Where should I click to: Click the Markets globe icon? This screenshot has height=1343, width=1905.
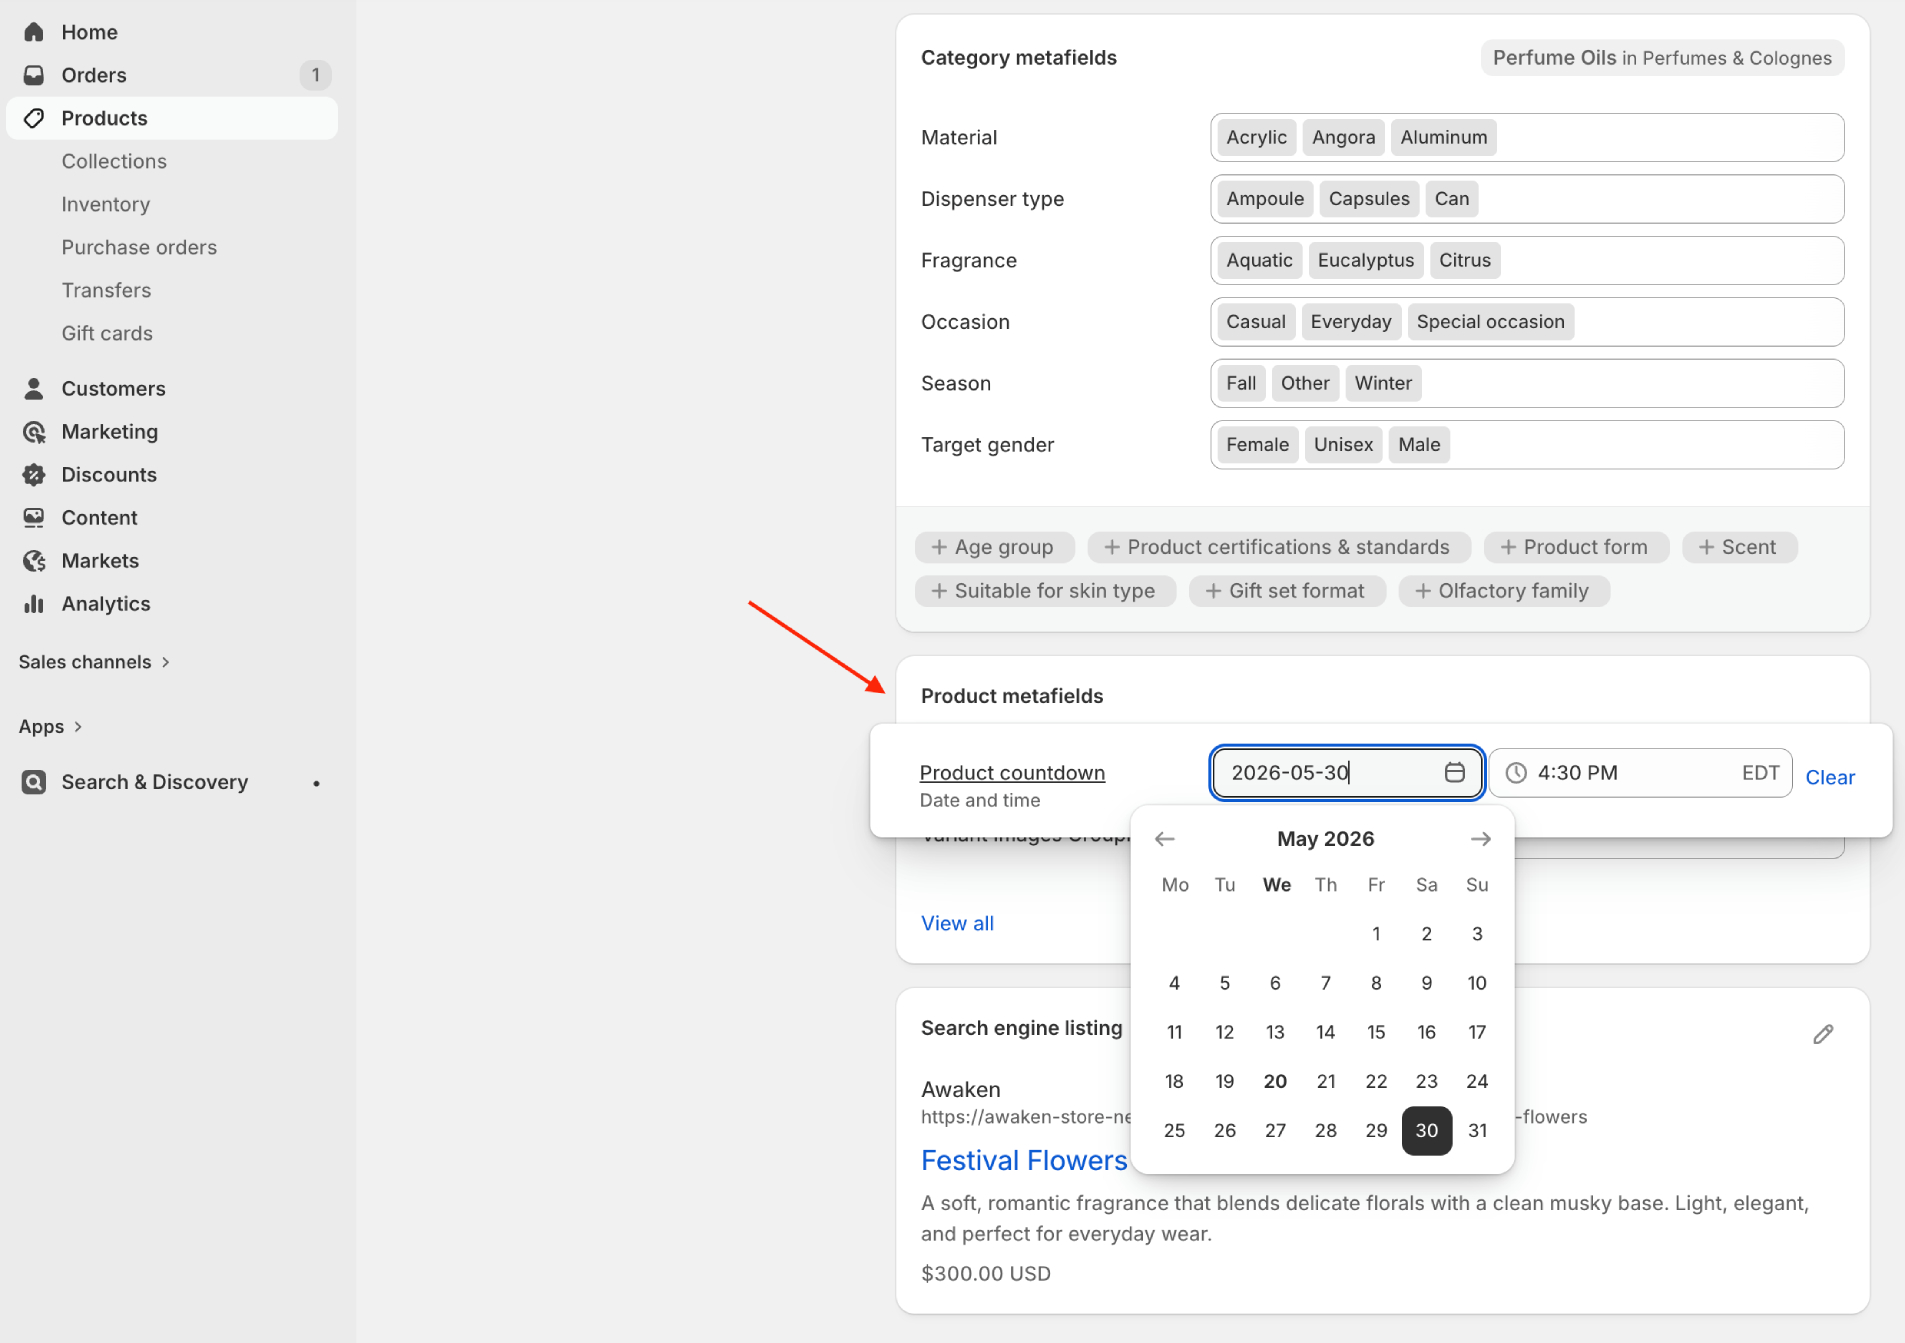click(x=34, y=560)
